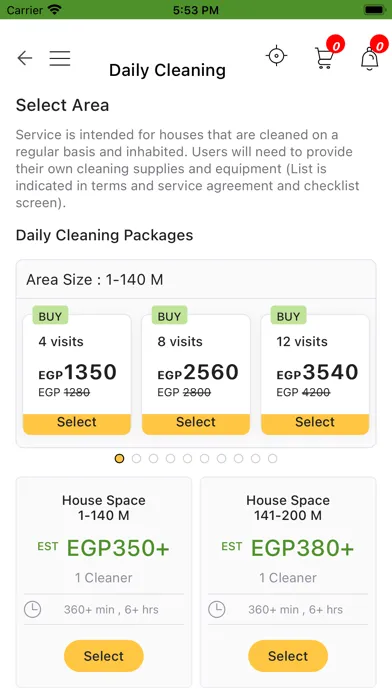Open the shopping cart
The height and width of the screenshot is (696, 392).
[x=325, y=59]
